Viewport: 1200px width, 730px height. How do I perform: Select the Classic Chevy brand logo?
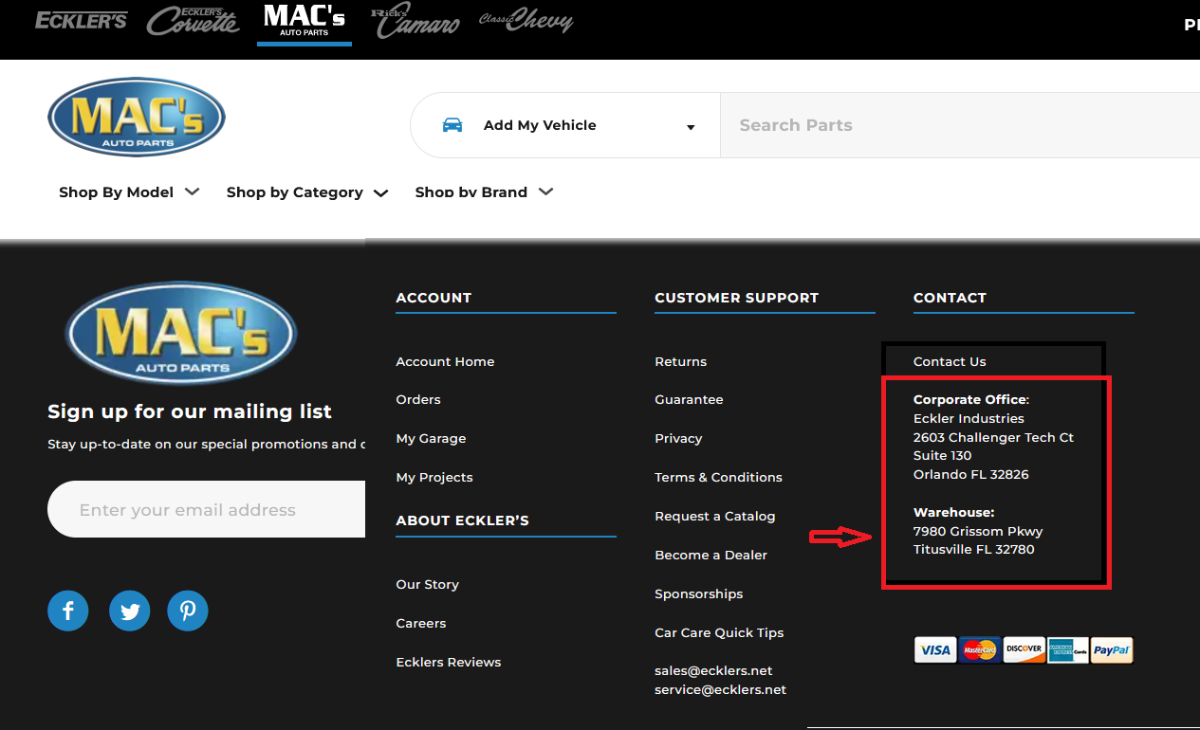tap(526, 21)
